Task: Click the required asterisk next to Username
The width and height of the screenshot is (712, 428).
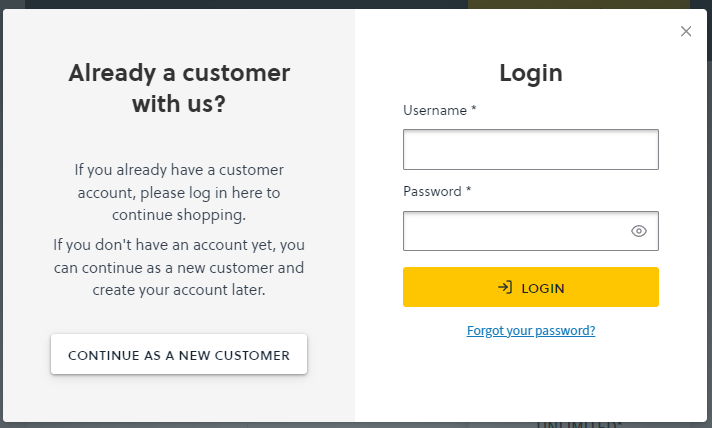Action: [474, 108]
